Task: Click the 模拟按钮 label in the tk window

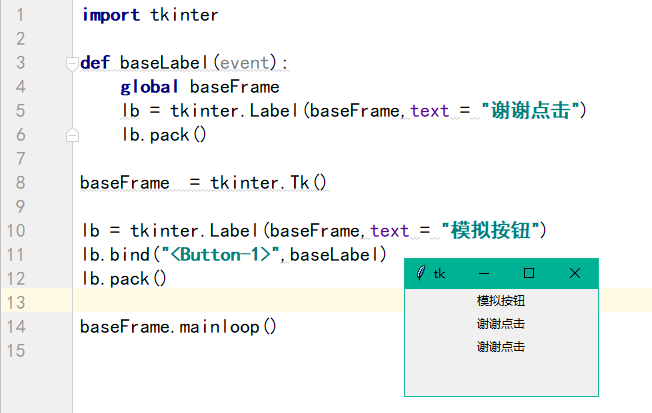Action: (x=501, y=301)
